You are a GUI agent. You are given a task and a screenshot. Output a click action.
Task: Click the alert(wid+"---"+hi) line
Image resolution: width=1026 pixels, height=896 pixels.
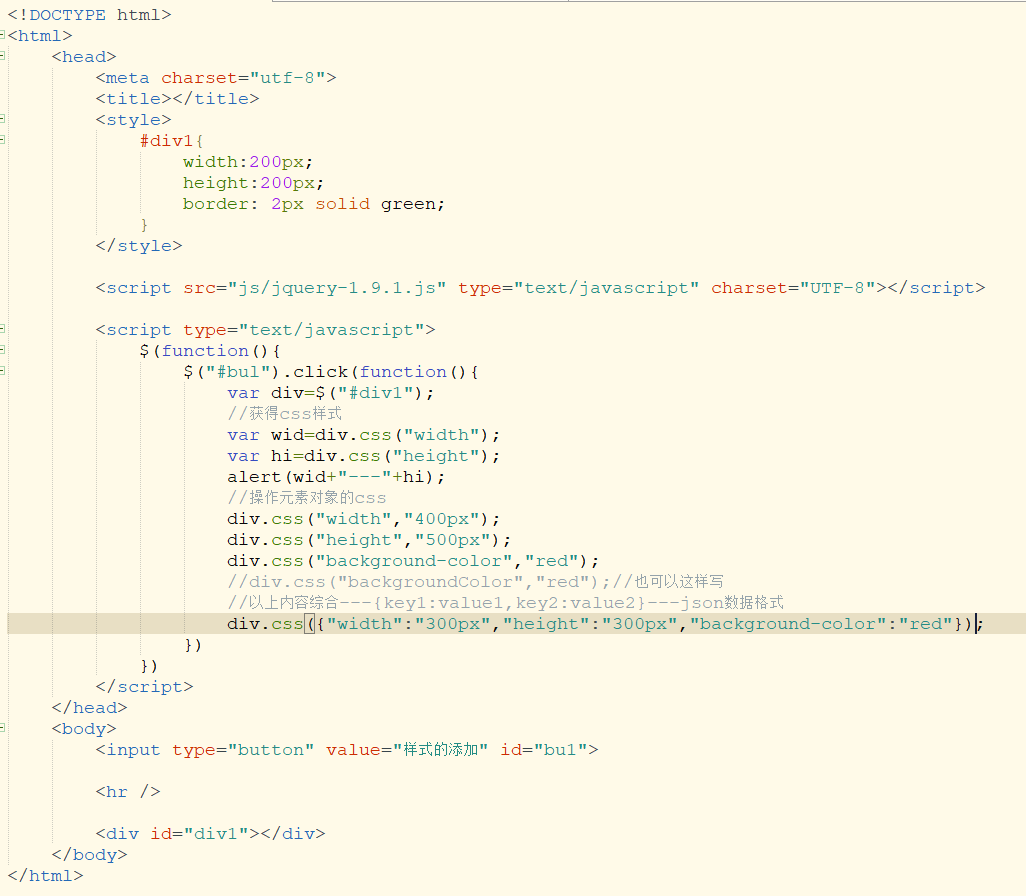click(x=336, y=476)
